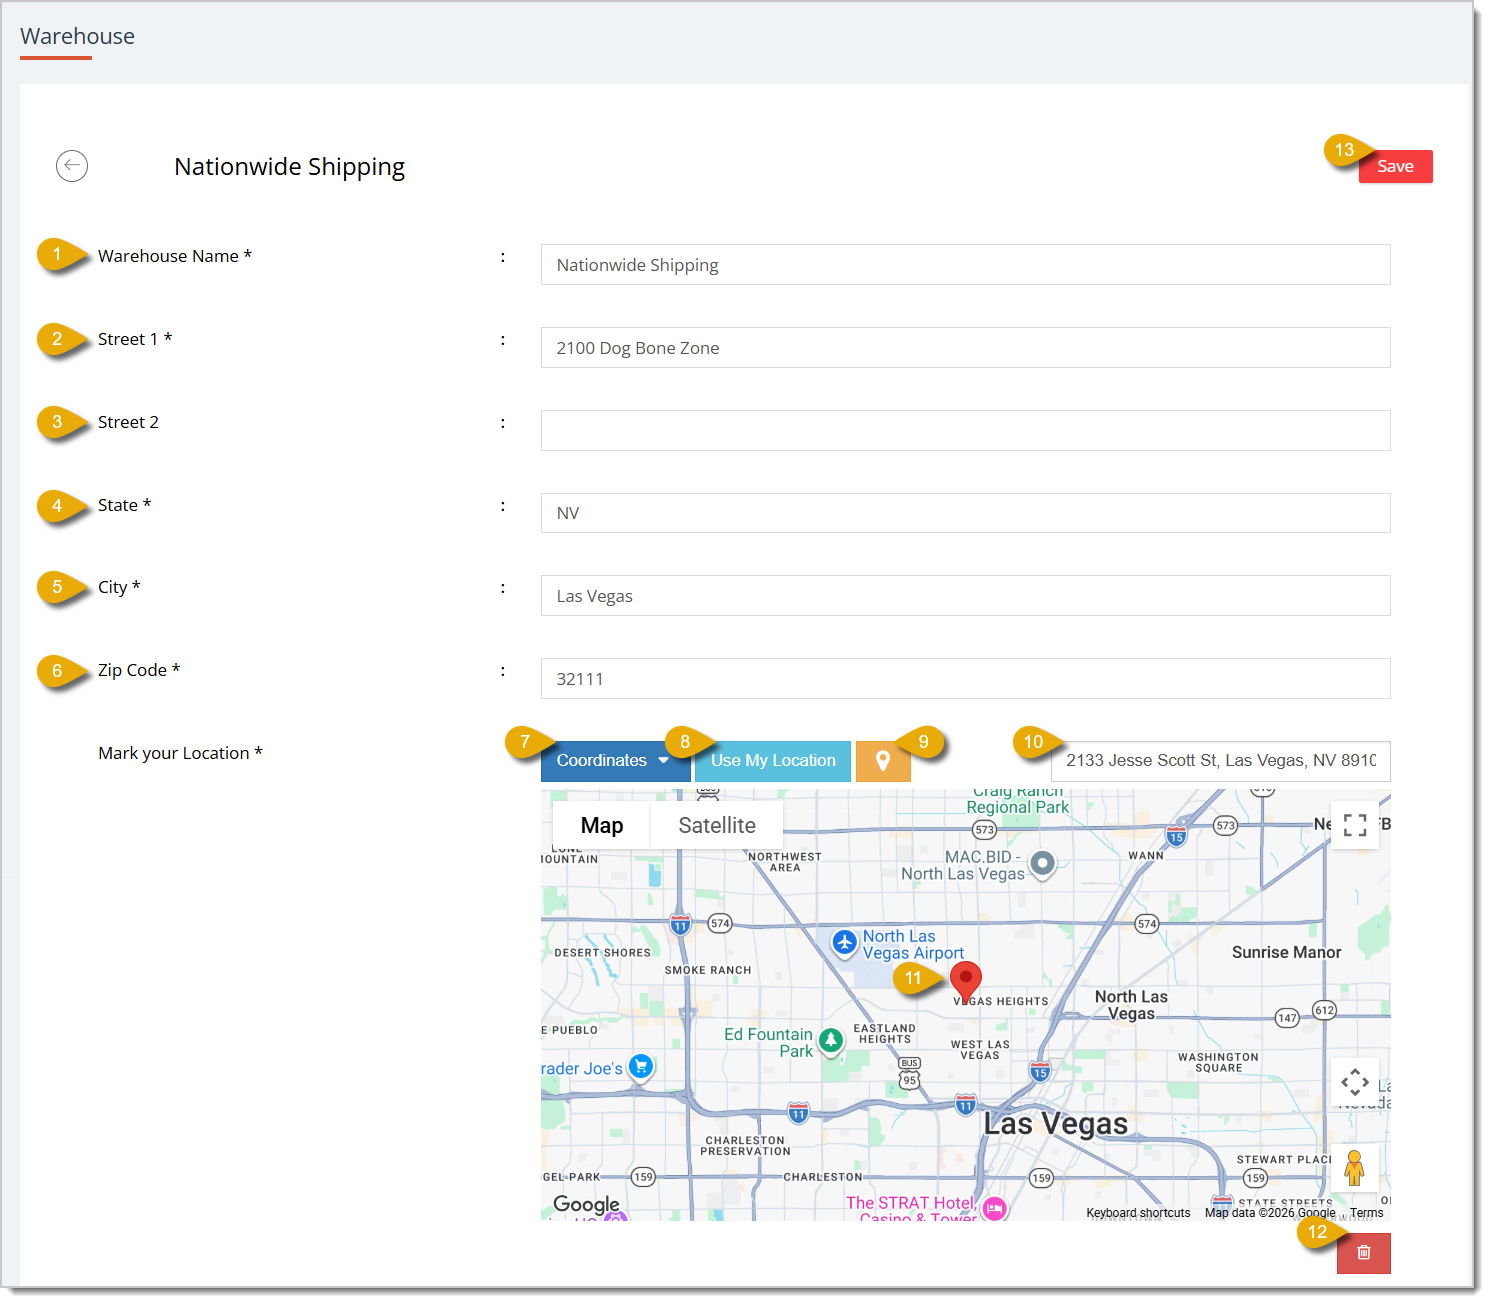This screenshot has height=1303, width=1489.
Task: Switch map to Satellite view
Action: click(717, 825)
